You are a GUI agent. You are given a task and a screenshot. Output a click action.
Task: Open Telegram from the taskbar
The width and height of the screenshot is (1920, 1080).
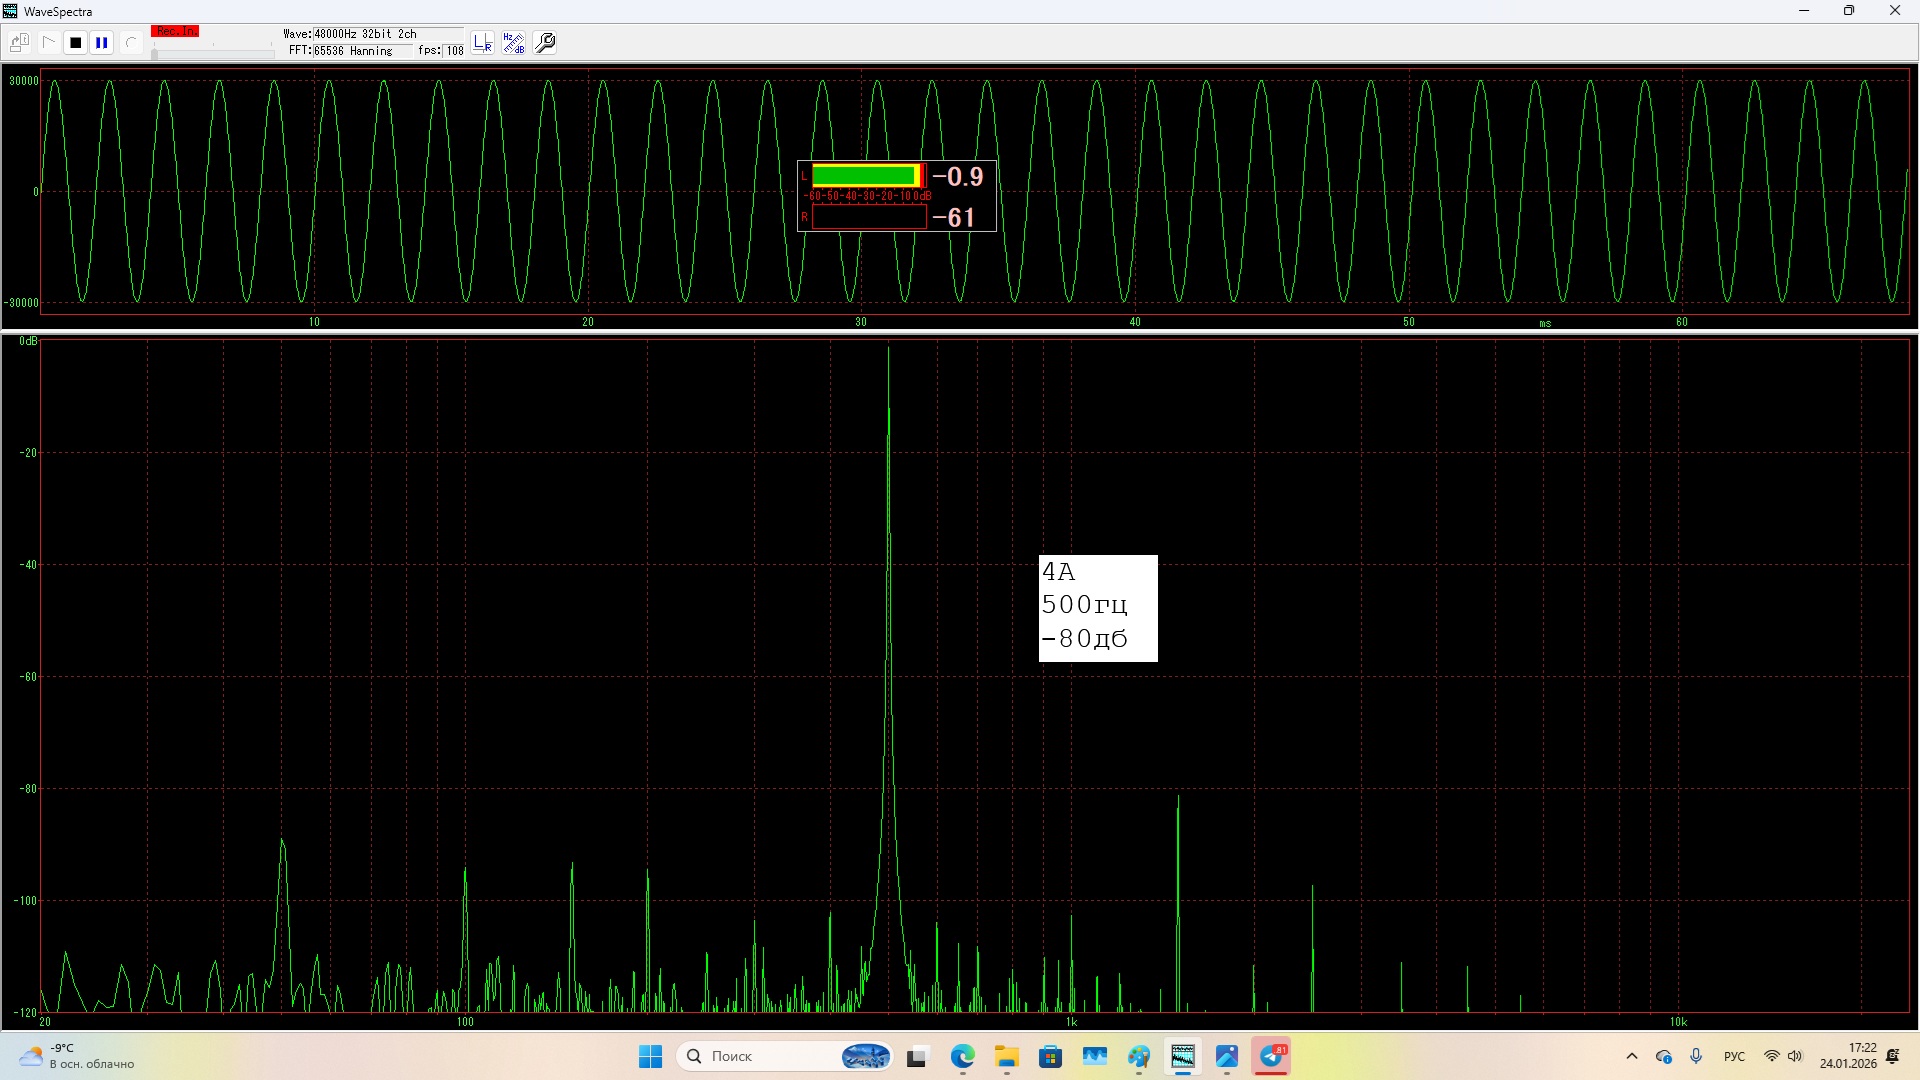pyautogui.click(x=1271, y=1056)
